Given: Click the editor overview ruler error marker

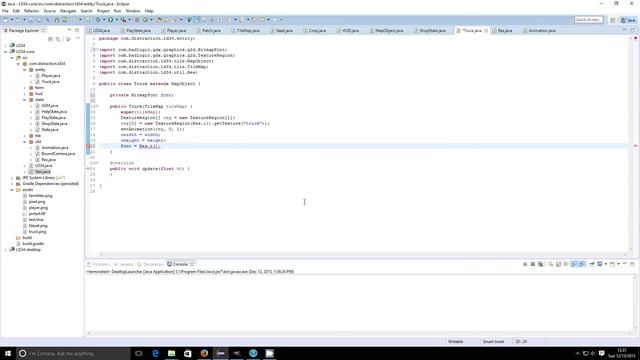Looking at the screenshot, I should pos(636,146).
